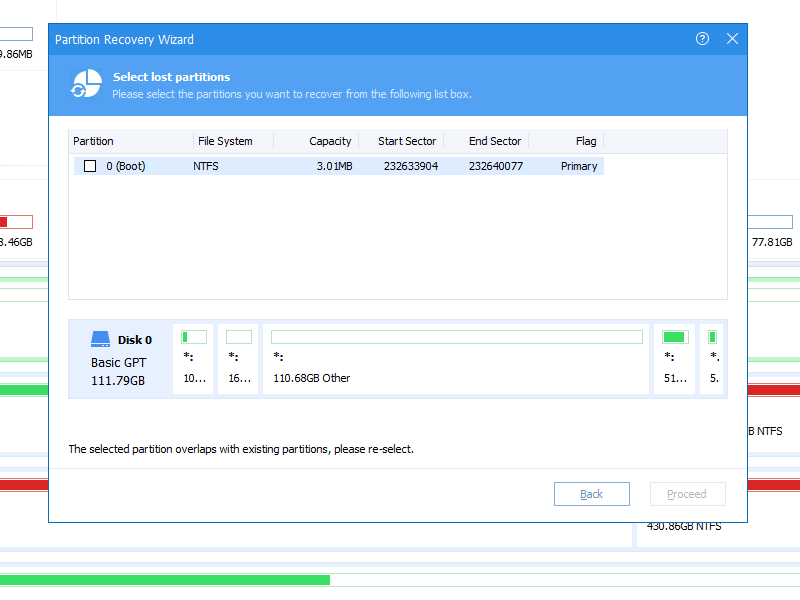
Task: Click the Disk 0 drive icon
Action: pos(101,340)
